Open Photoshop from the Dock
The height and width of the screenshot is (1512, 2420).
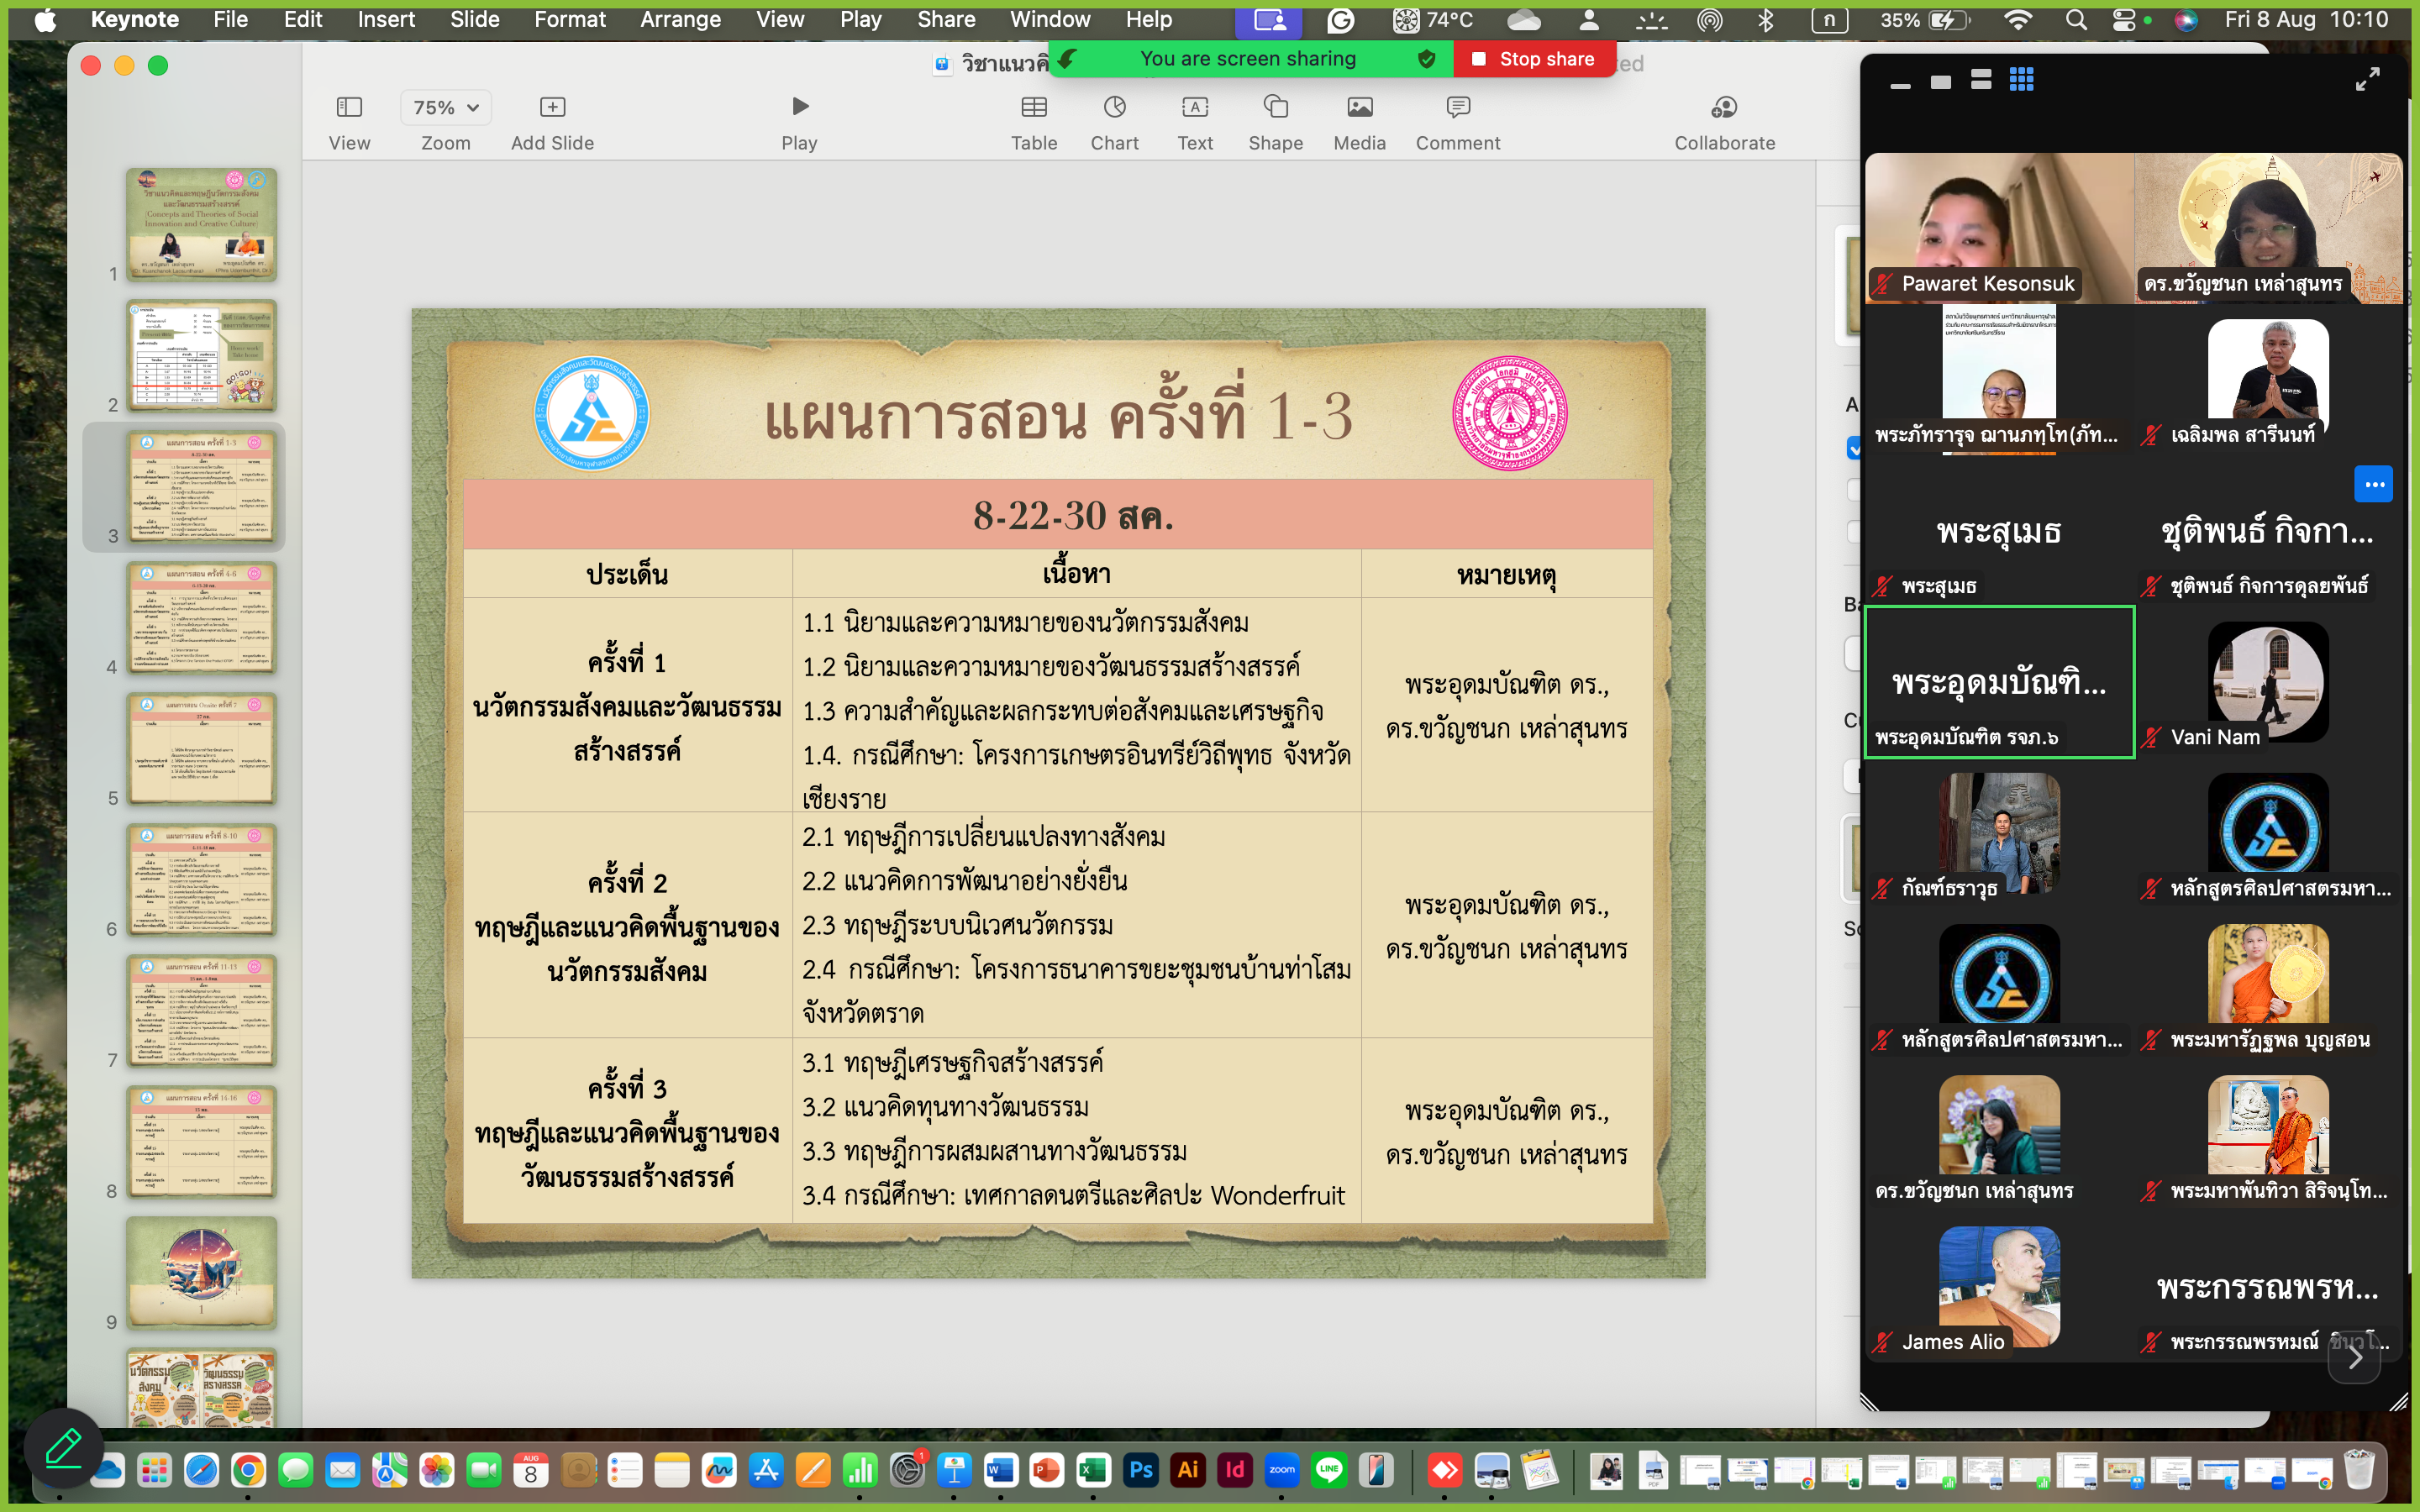[1141, 1469]
